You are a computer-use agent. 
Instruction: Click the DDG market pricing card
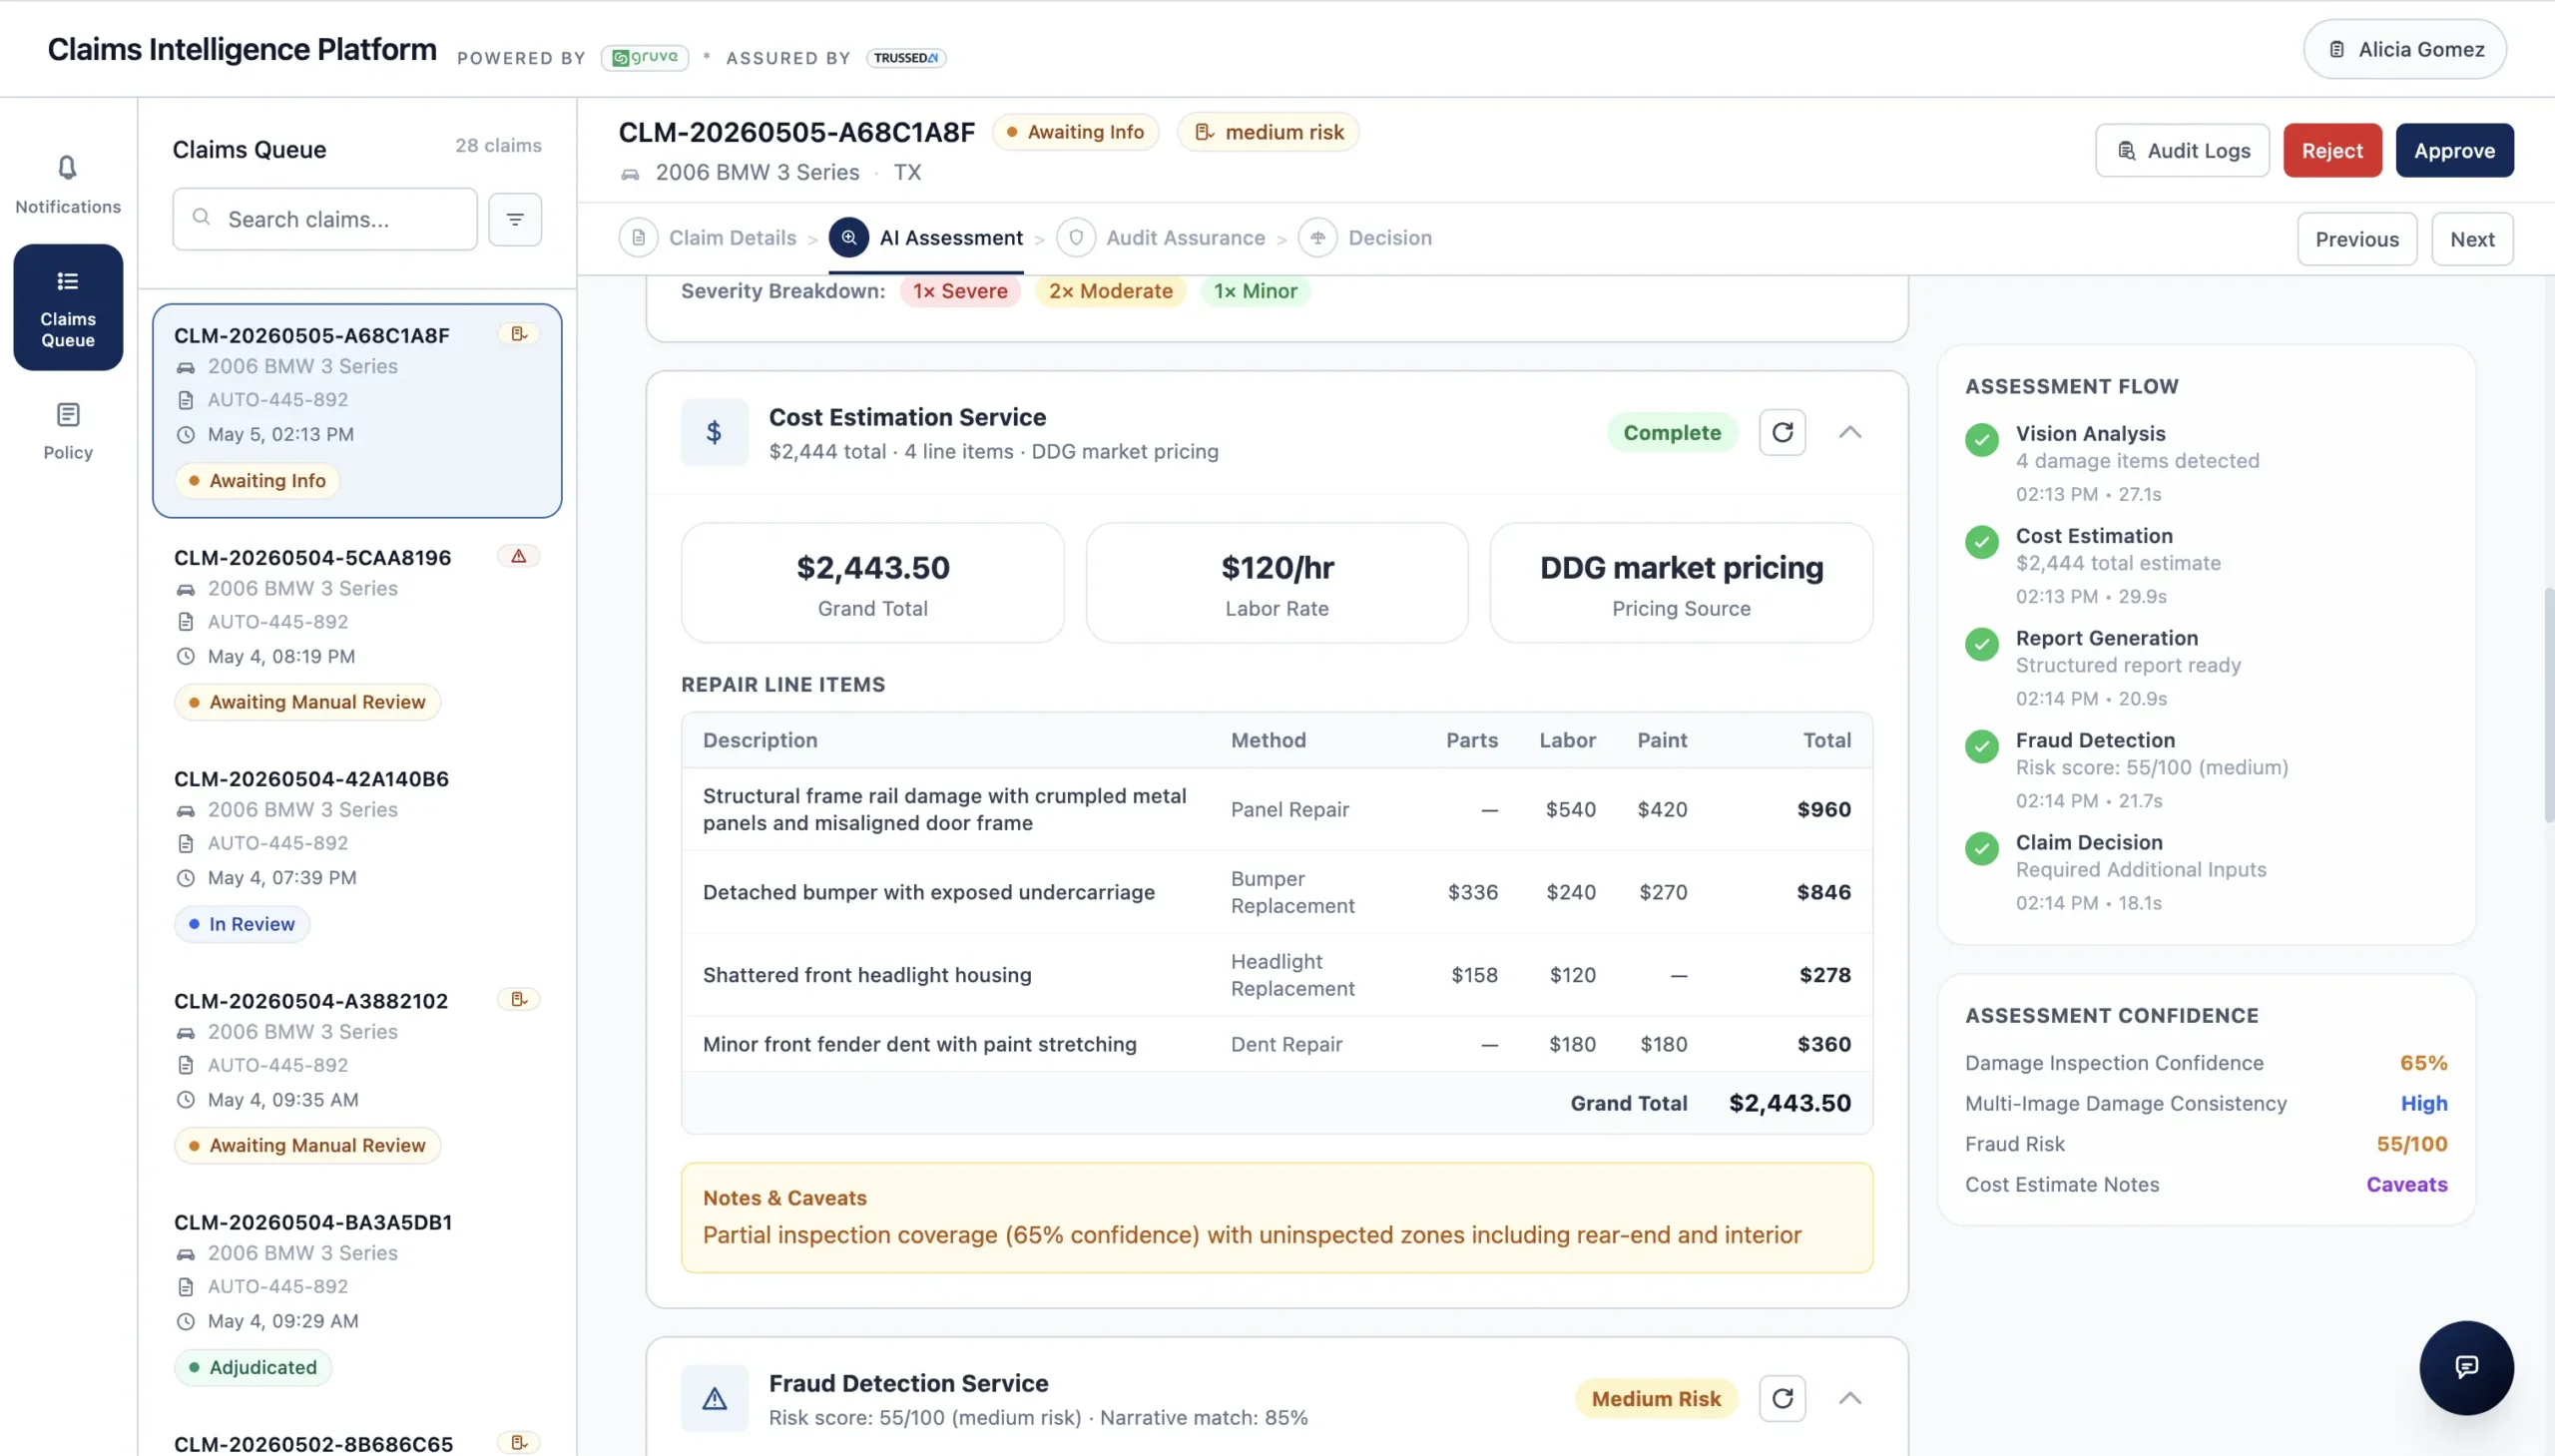tap(1681, 583)
